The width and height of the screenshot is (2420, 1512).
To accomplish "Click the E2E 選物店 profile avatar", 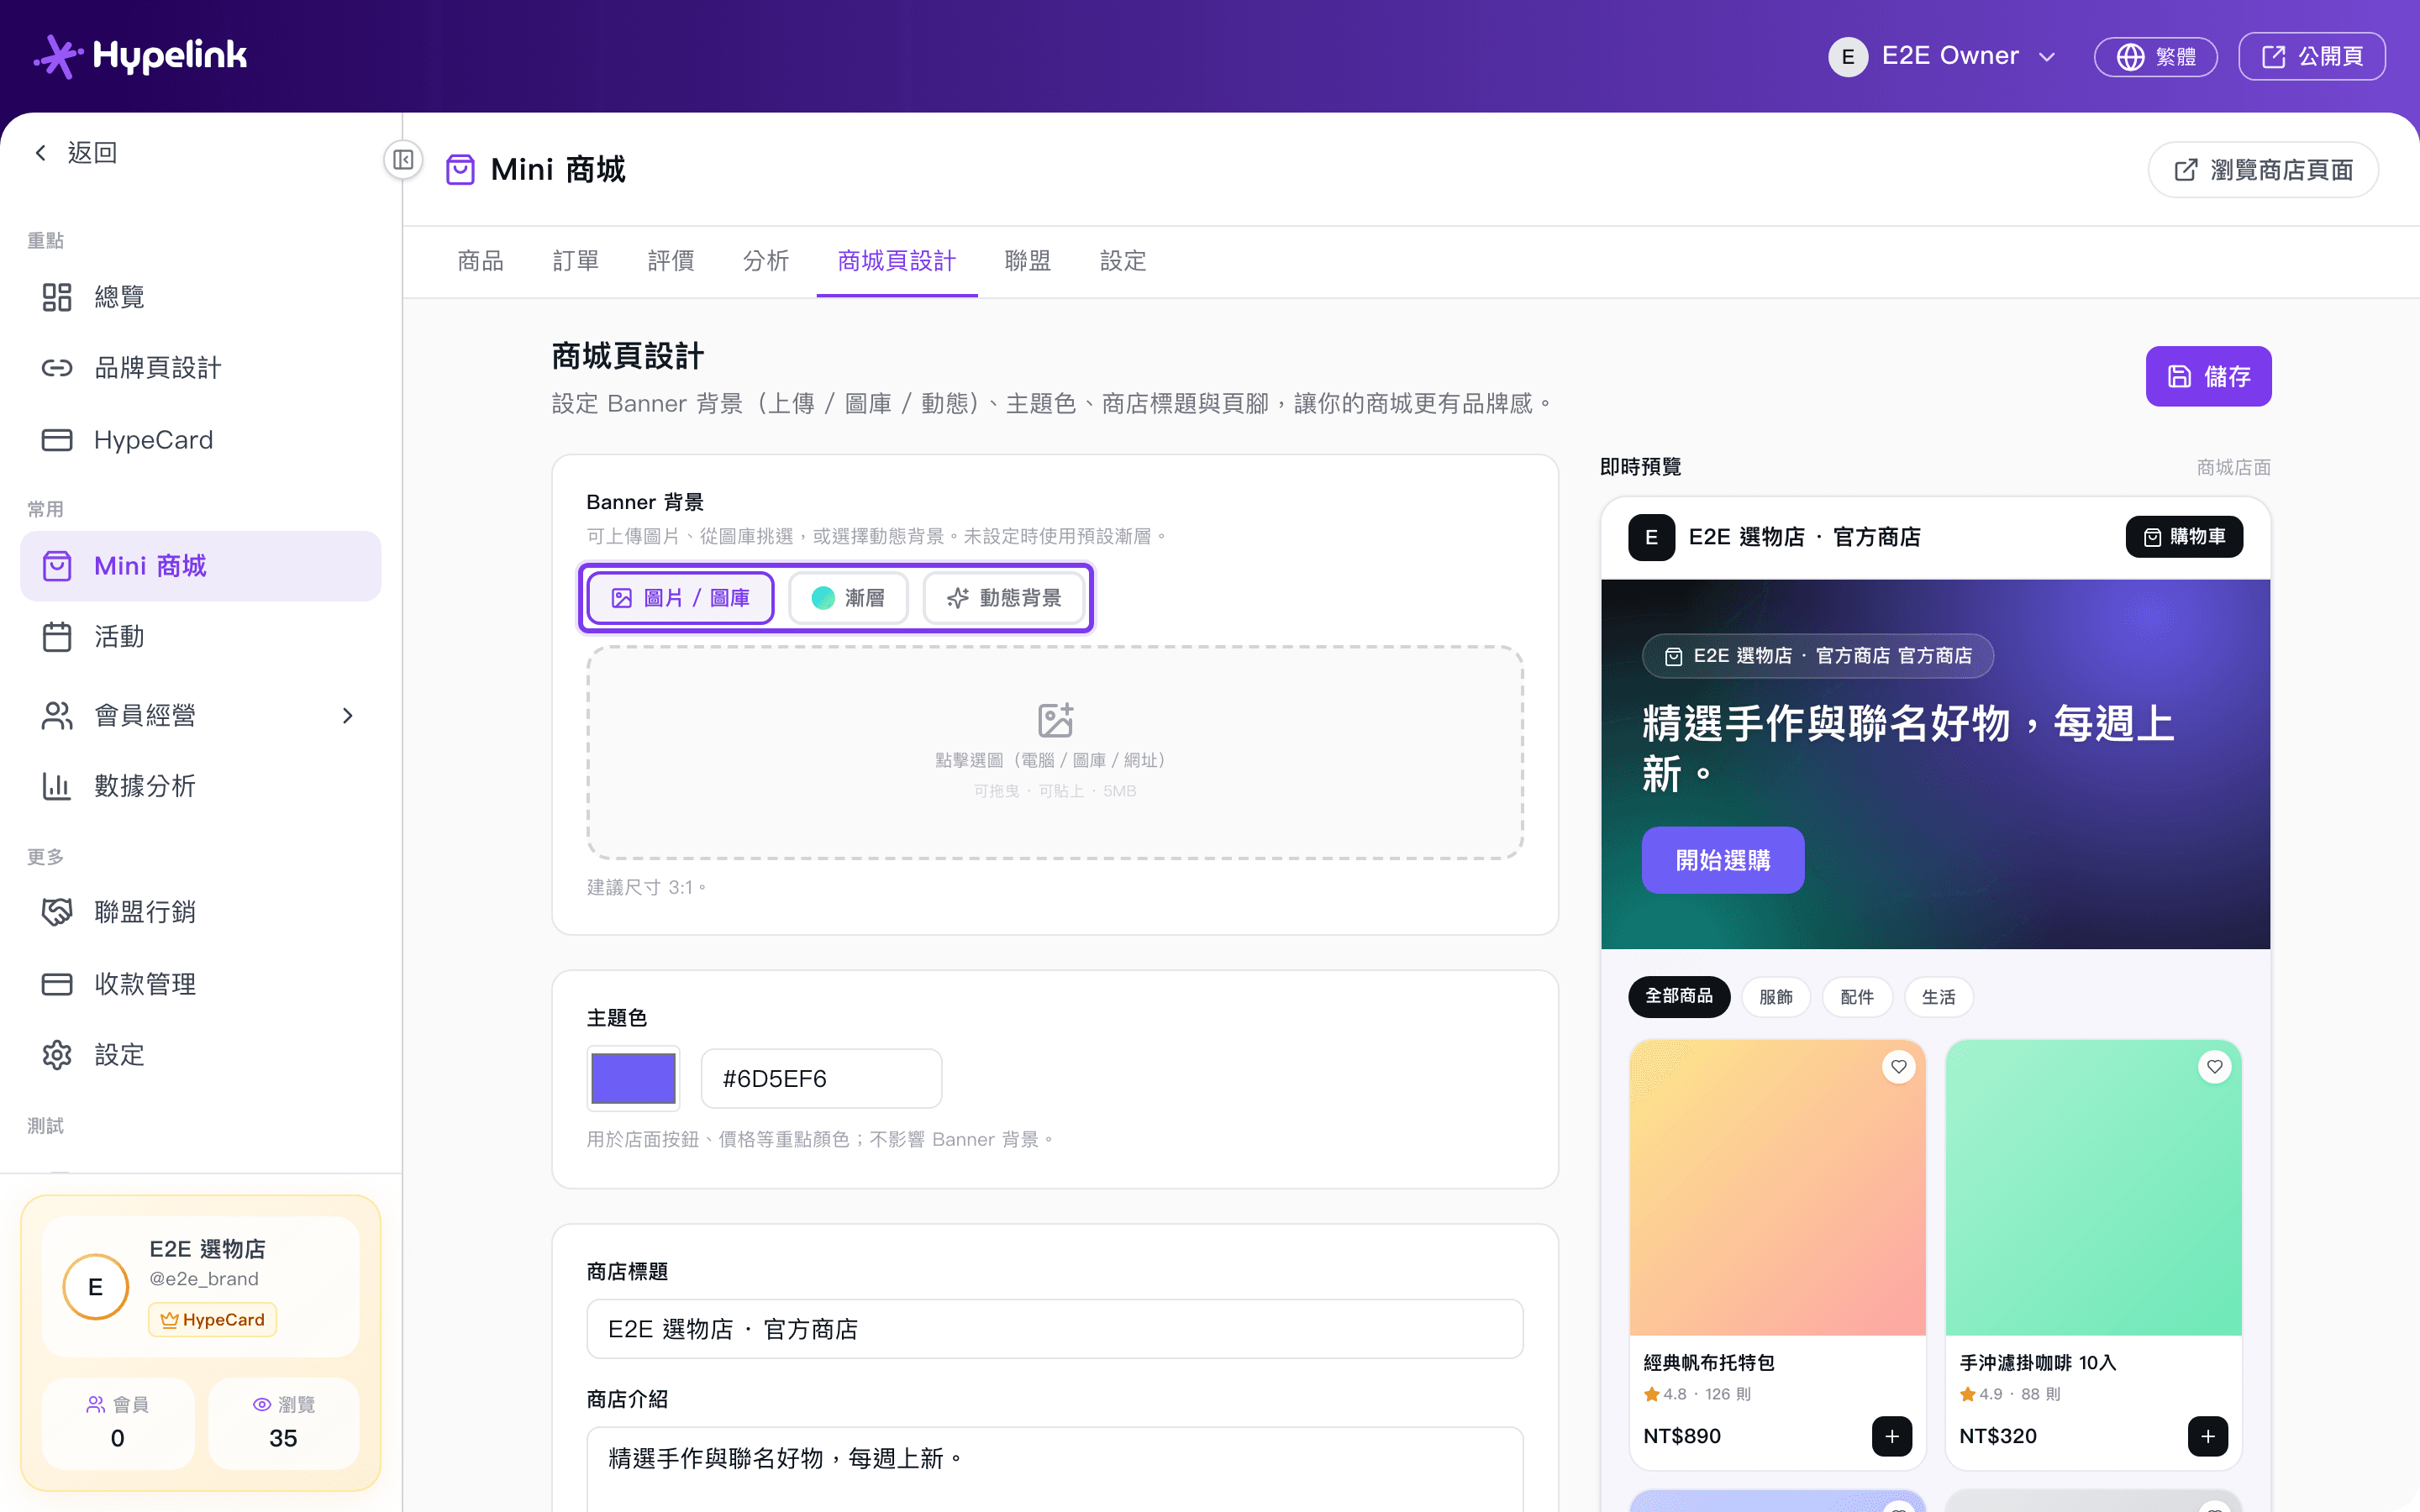I will tap(96, 1287).
